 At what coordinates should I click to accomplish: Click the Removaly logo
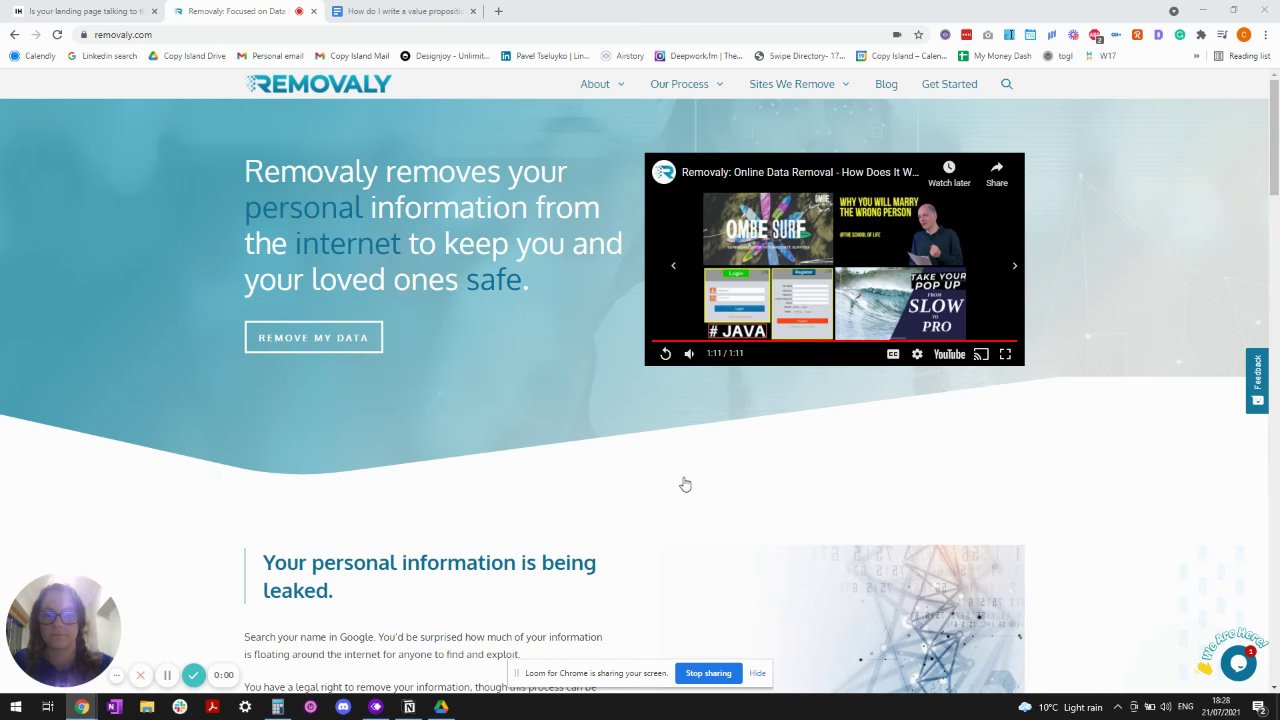pos(319,84)
